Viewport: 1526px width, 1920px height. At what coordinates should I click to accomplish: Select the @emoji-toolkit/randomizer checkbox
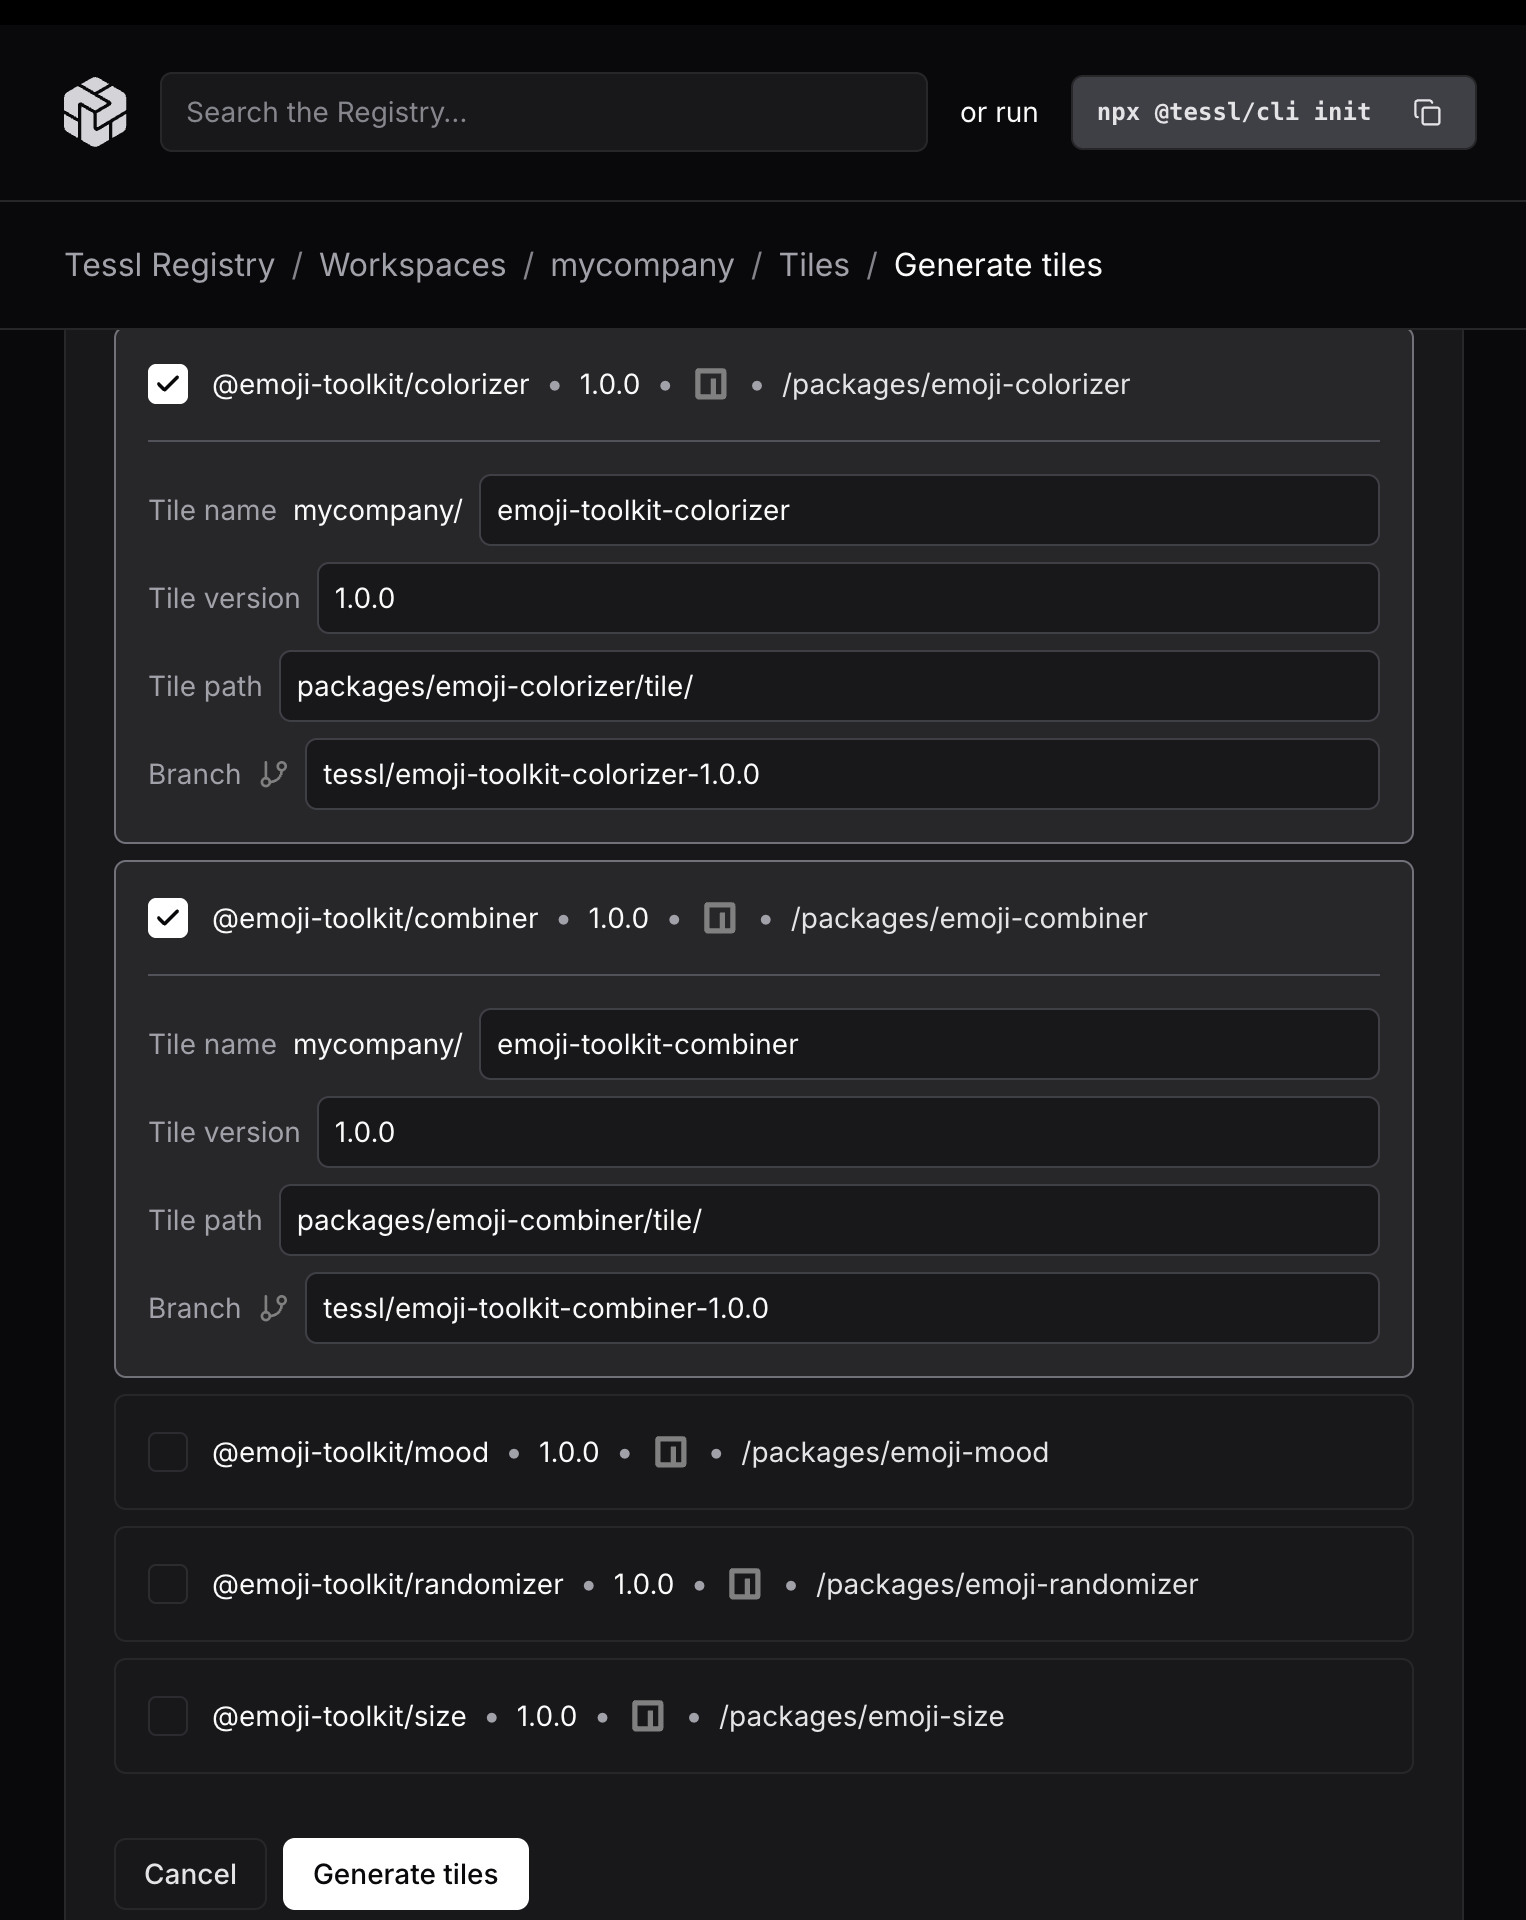168,1584
